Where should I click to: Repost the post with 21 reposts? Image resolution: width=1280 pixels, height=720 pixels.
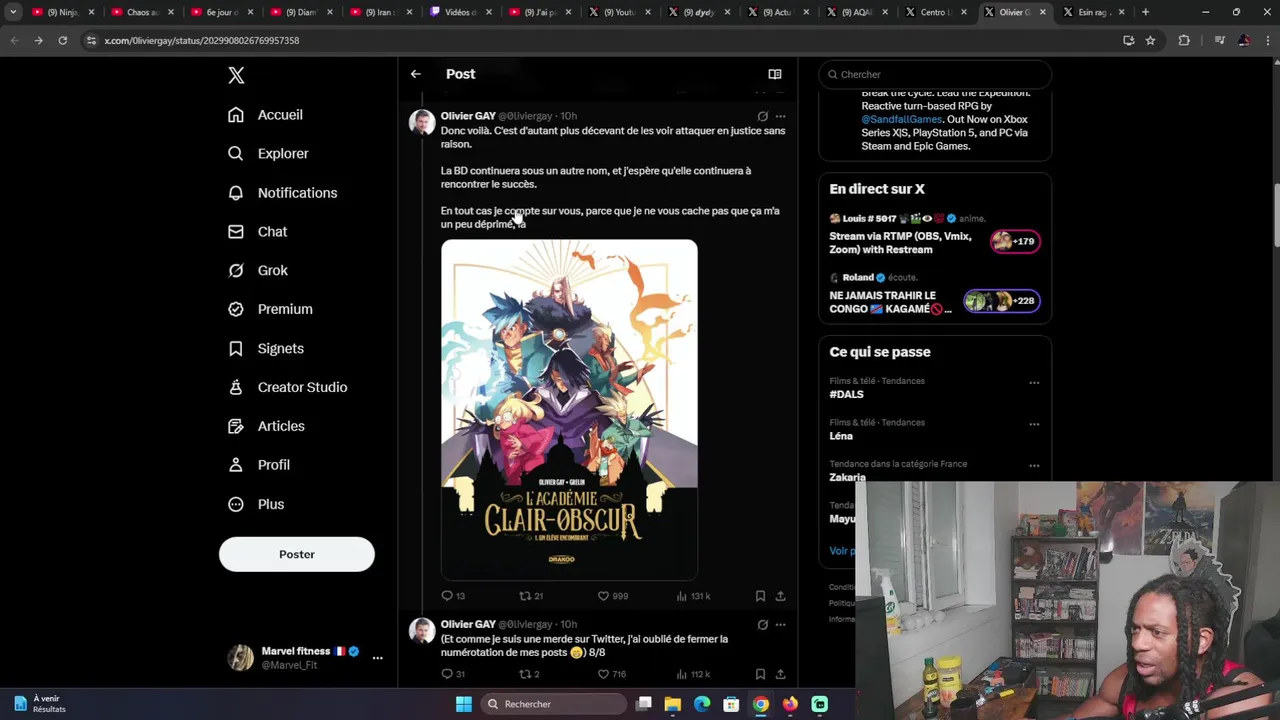point(531,596)
